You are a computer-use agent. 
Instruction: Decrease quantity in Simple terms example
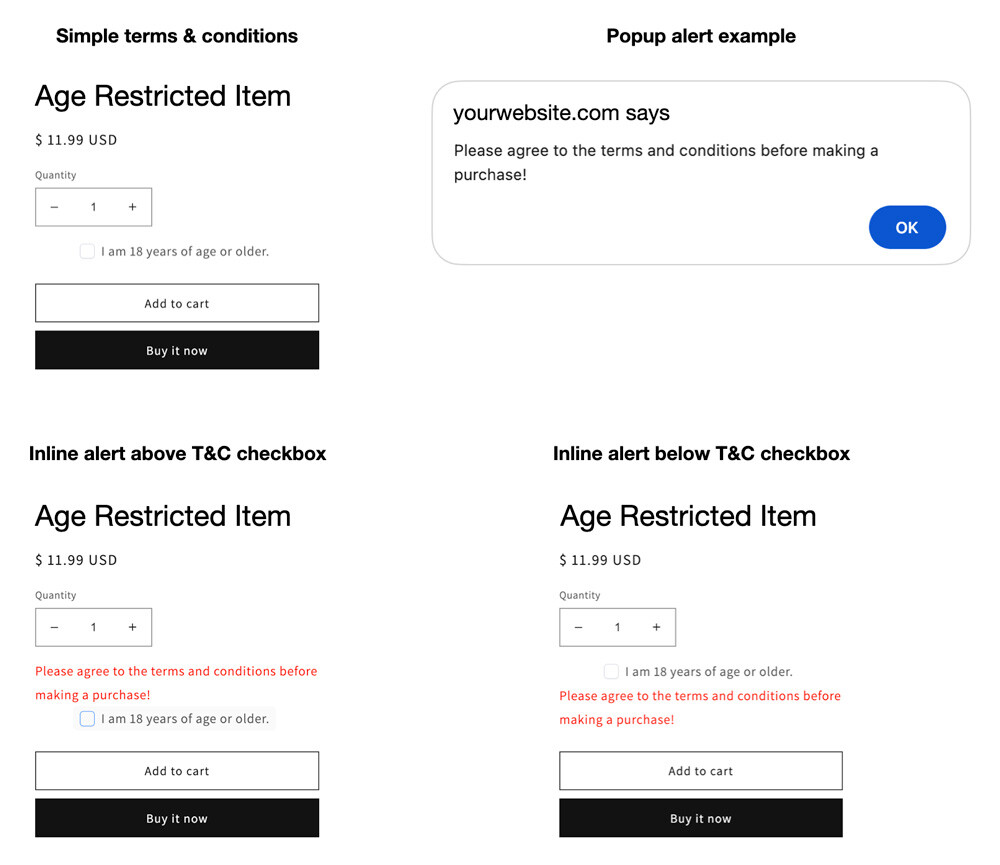tap(54, 207)
